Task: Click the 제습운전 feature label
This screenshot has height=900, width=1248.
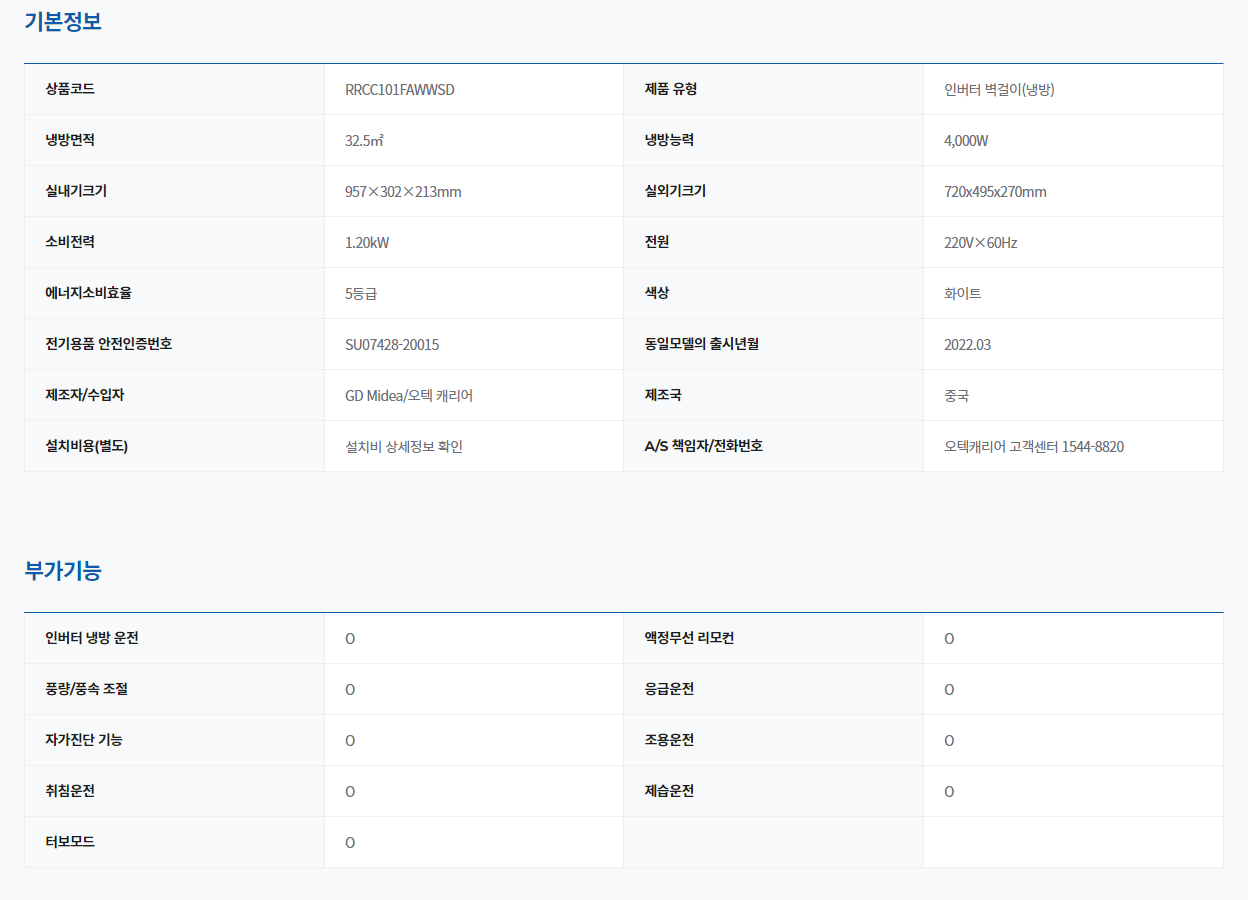Action: pos(669,791)
